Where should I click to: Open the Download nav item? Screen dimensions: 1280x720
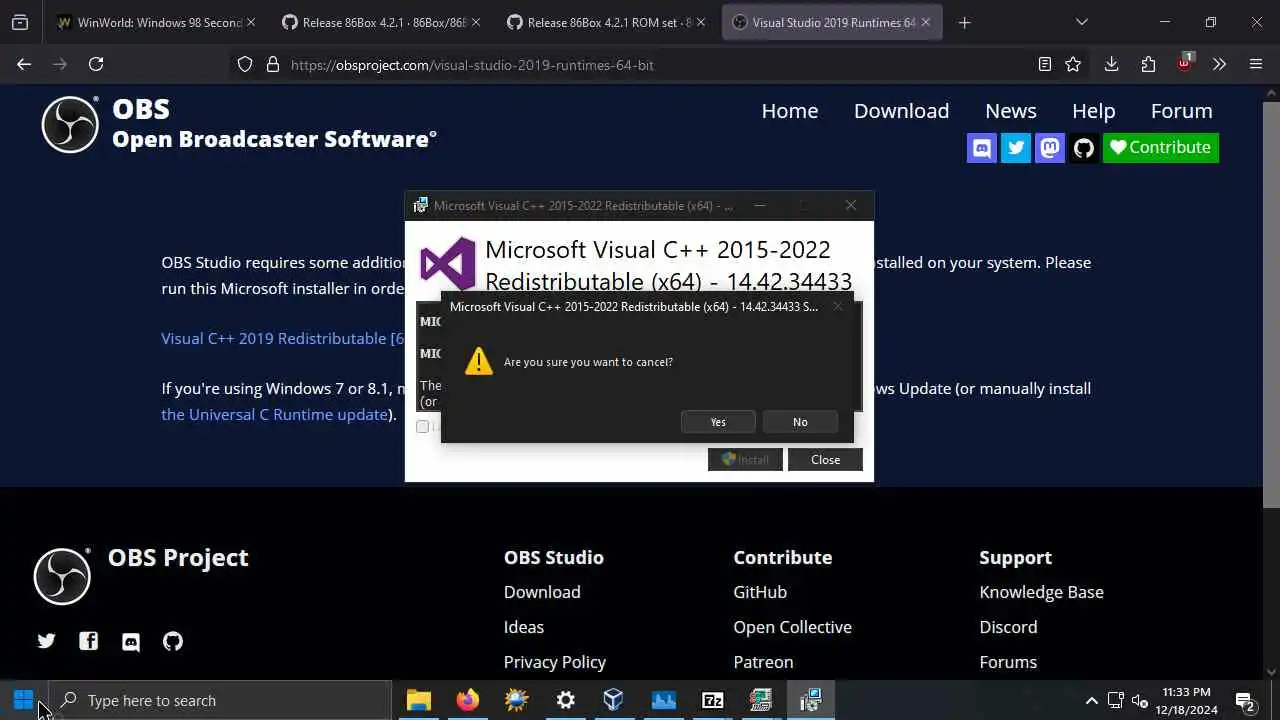(x=901, y=111)
